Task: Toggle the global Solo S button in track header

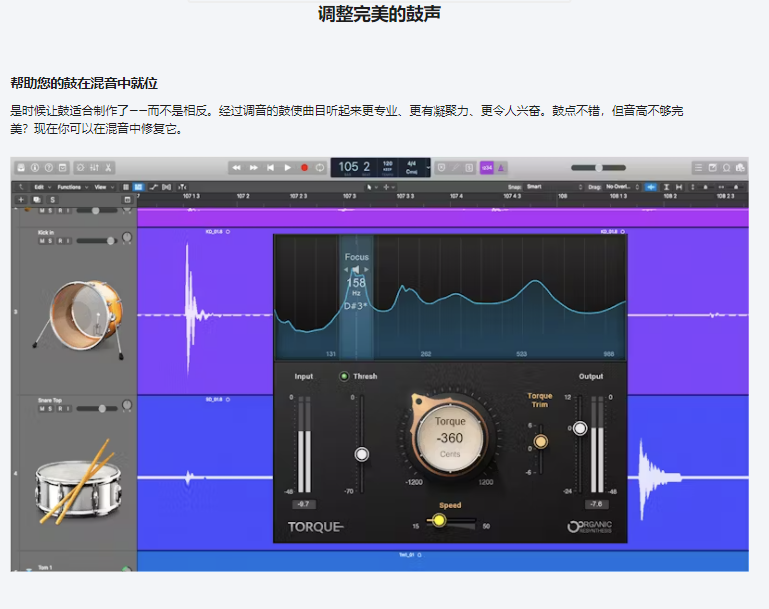Action: [x=52, y=200]
